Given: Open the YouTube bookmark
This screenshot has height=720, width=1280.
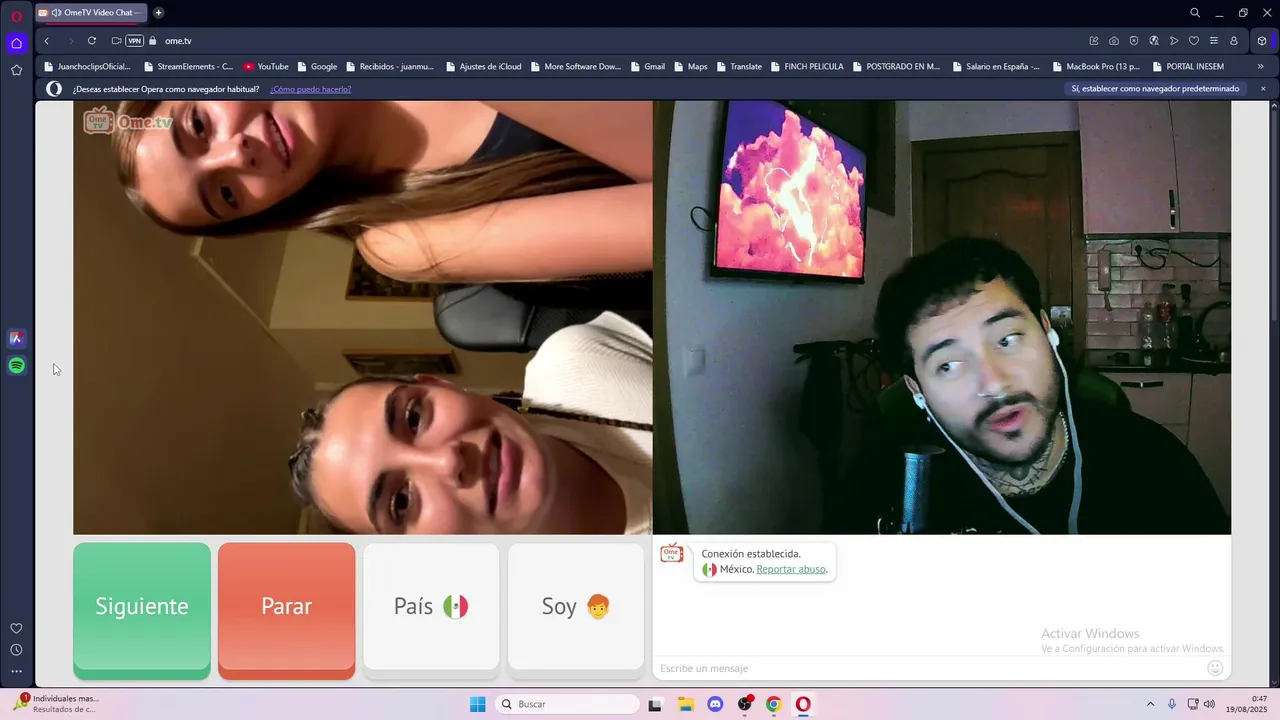Looking at the screenshot, I should pyautogui.click(x=266, y=67).
